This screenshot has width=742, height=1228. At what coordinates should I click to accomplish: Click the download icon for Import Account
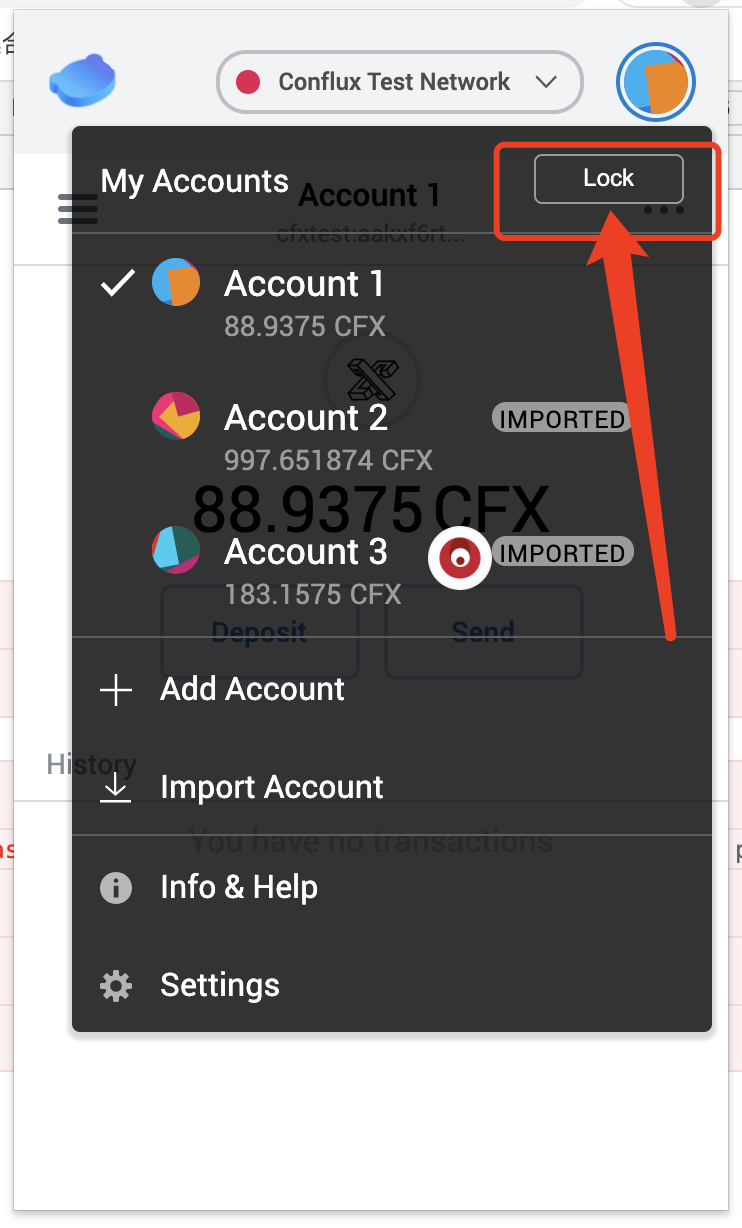click(x=115, y=787)
